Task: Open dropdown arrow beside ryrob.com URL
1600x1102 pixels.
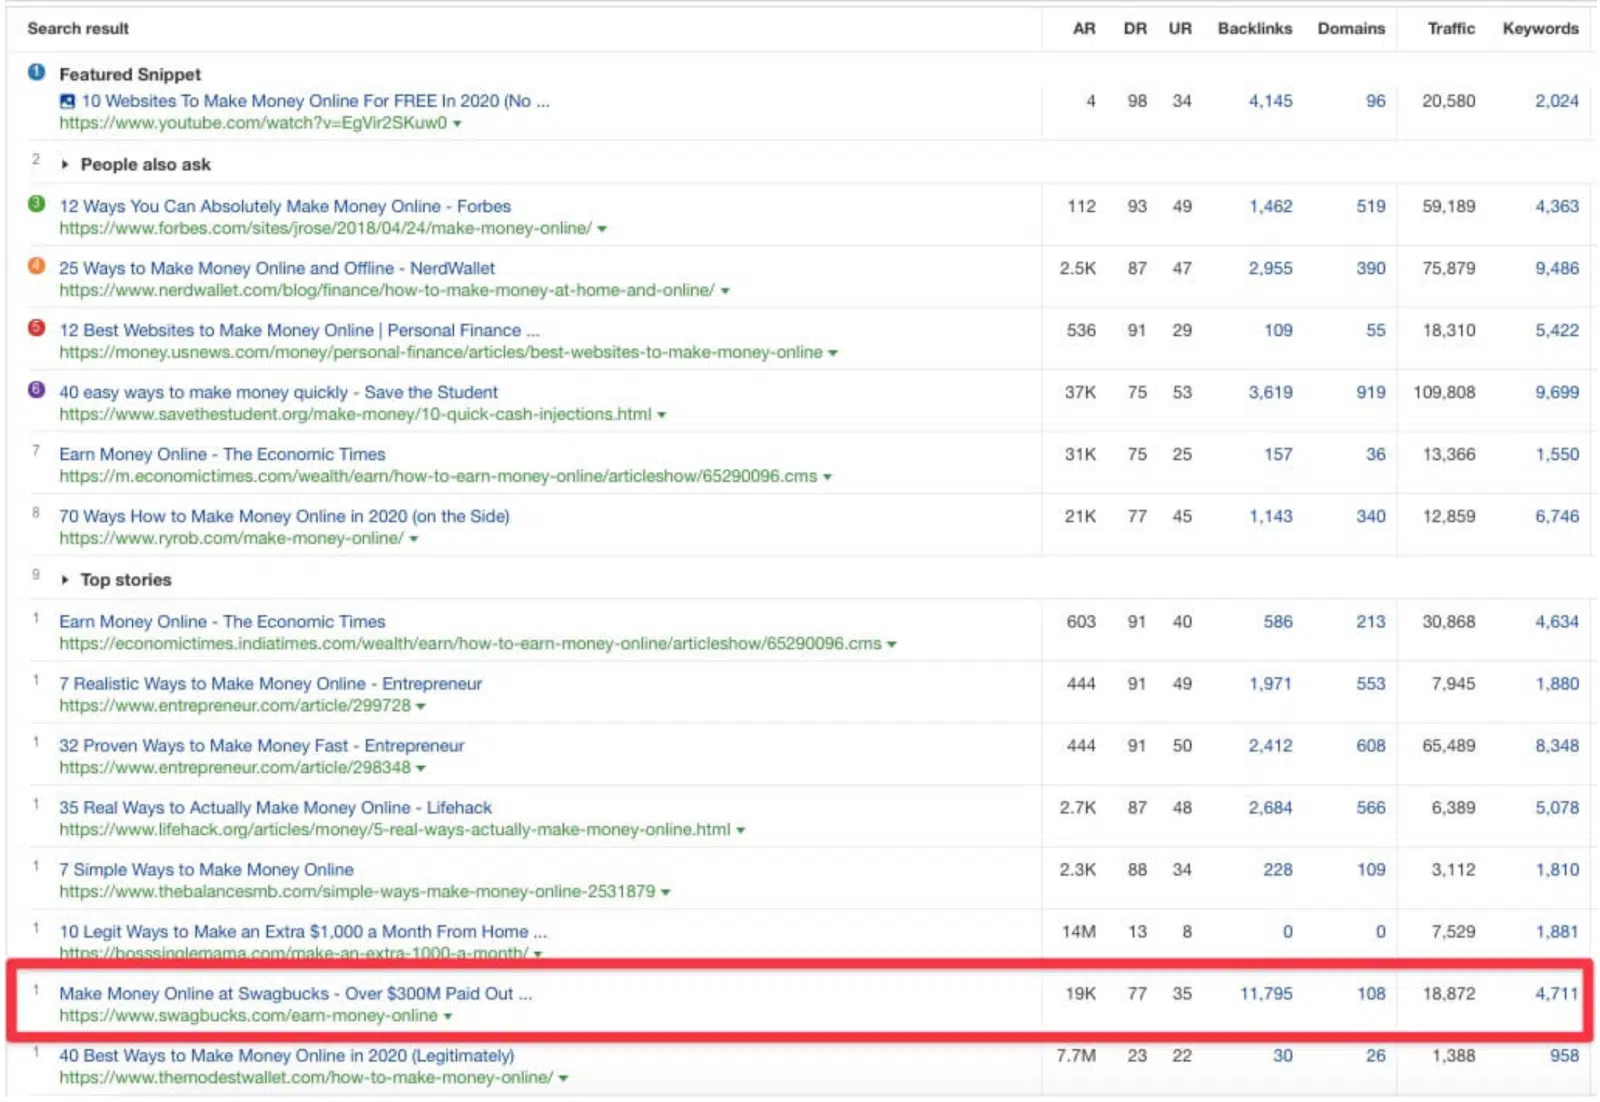Action: coord(414,539)
